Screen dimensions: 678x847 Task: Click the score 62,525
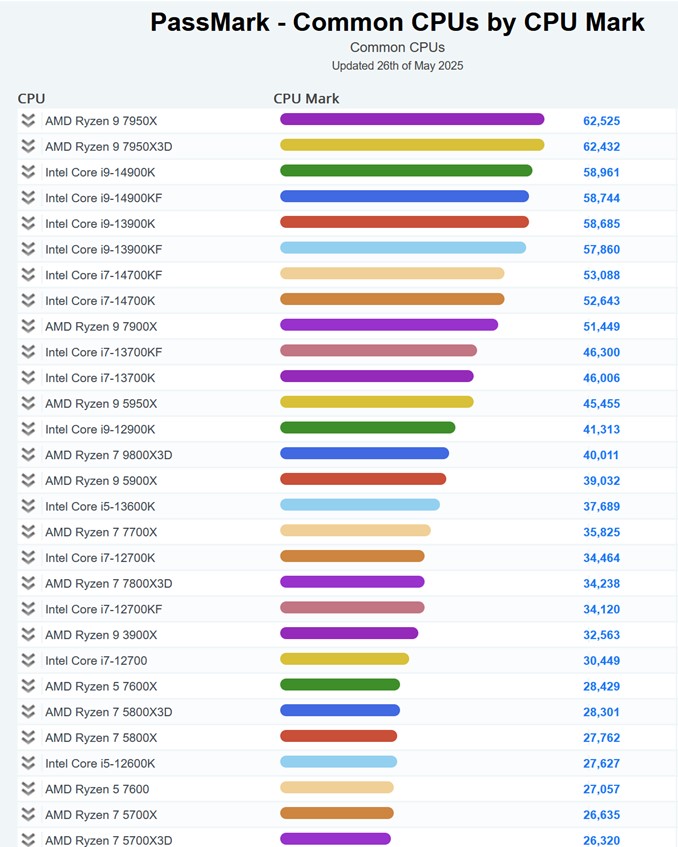click(601, 121)
